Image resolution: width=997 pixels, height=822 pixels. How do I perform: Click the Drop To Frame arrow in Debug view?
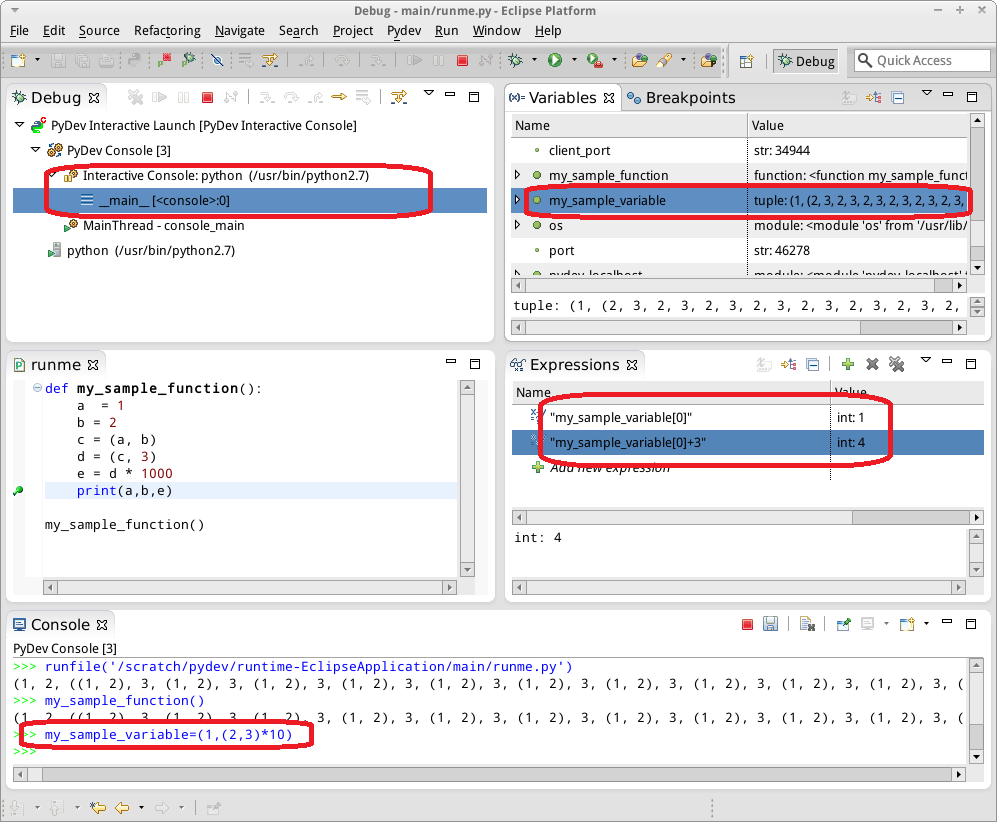pyautogui.click(x=339, y=97)
